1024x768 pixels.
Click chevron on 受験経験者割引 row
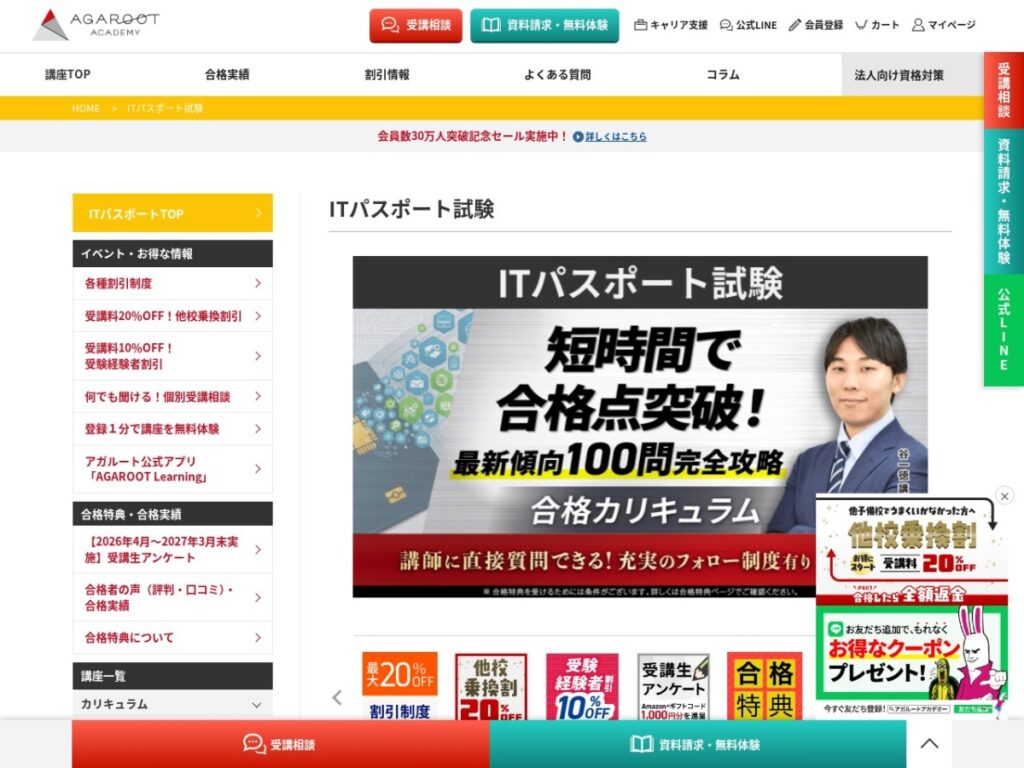click(x=258, y=356)
